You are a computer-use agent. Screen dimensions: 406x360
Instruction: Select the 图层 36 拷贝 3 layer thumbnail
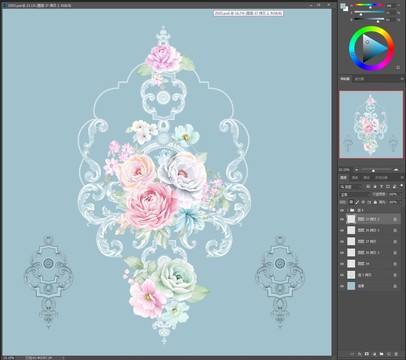coord(351,230)
